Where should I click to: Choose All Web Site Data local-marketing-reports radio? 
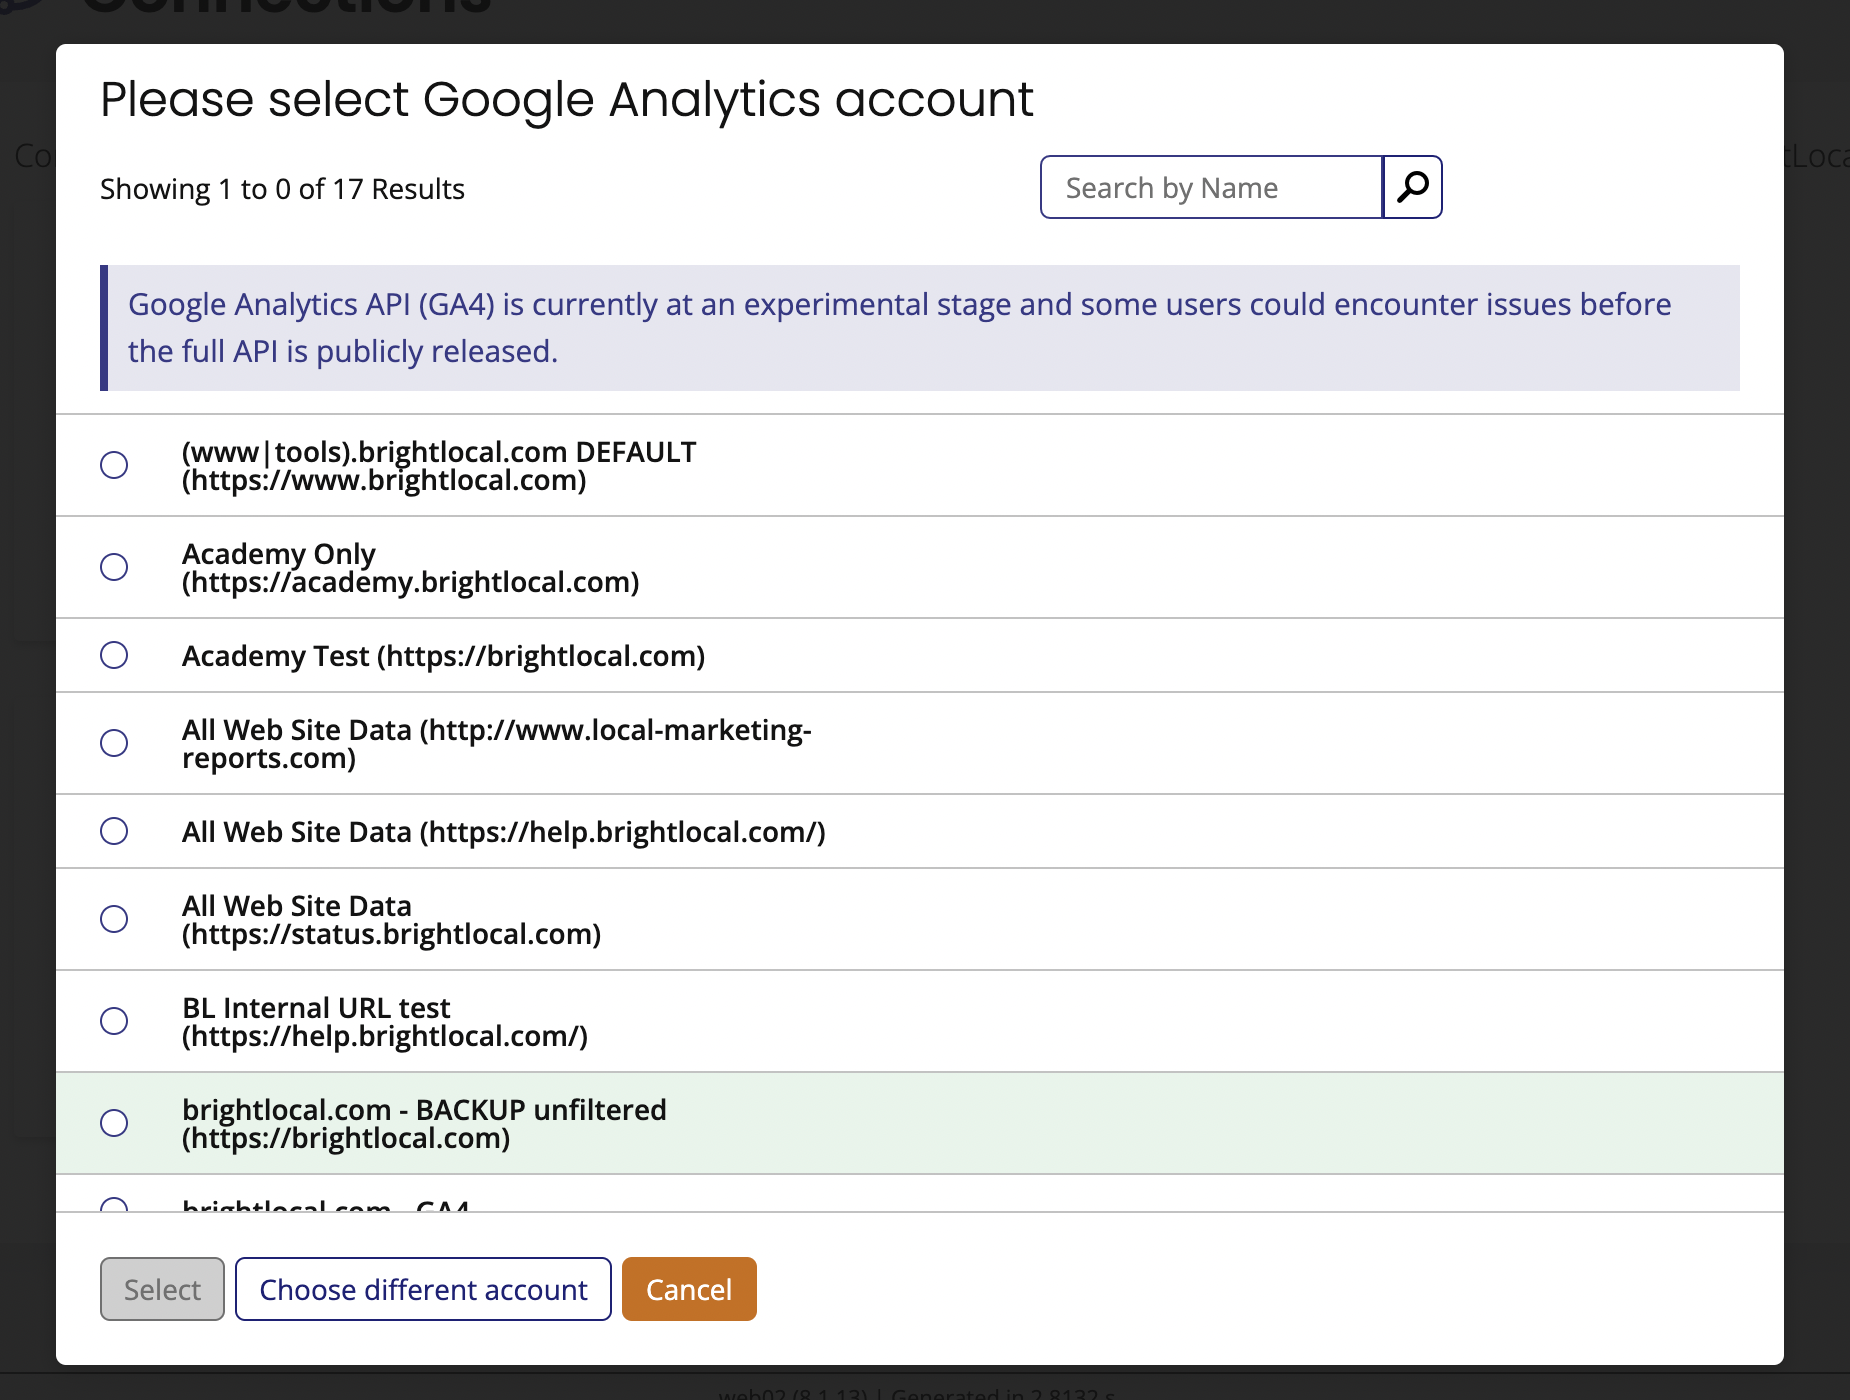[x=114, y=743]
